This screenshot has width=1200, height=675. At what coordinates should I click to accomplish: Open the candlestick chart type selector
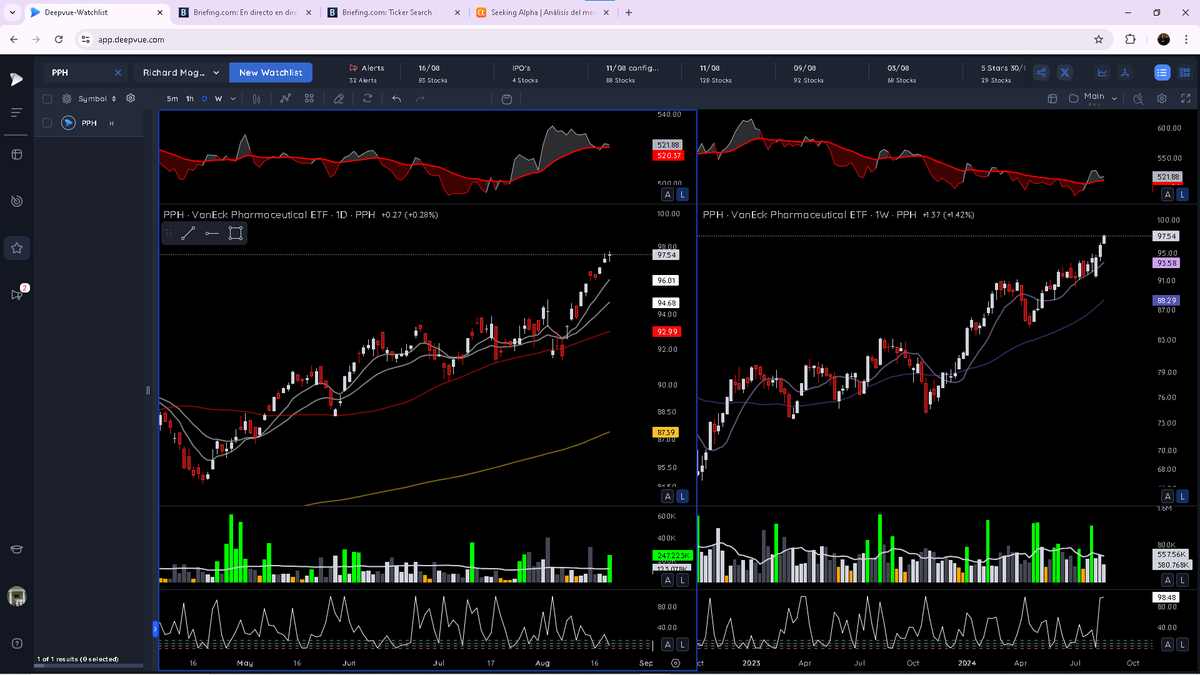(257, 98)
